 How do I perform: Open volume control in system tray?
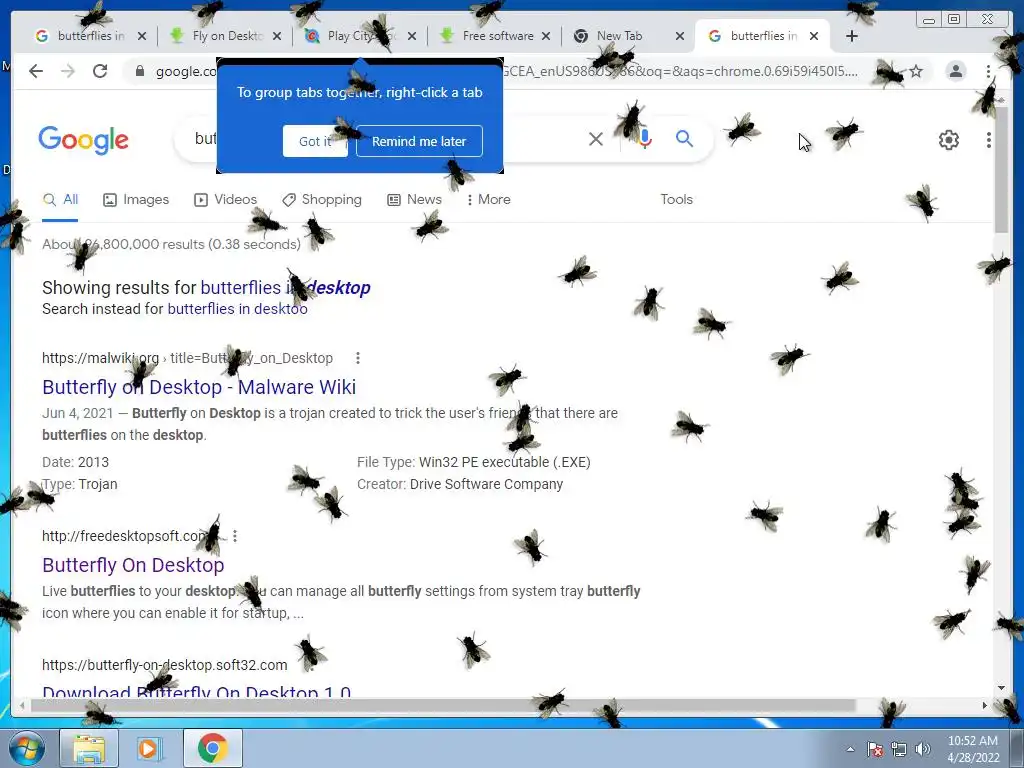(923, 749)
